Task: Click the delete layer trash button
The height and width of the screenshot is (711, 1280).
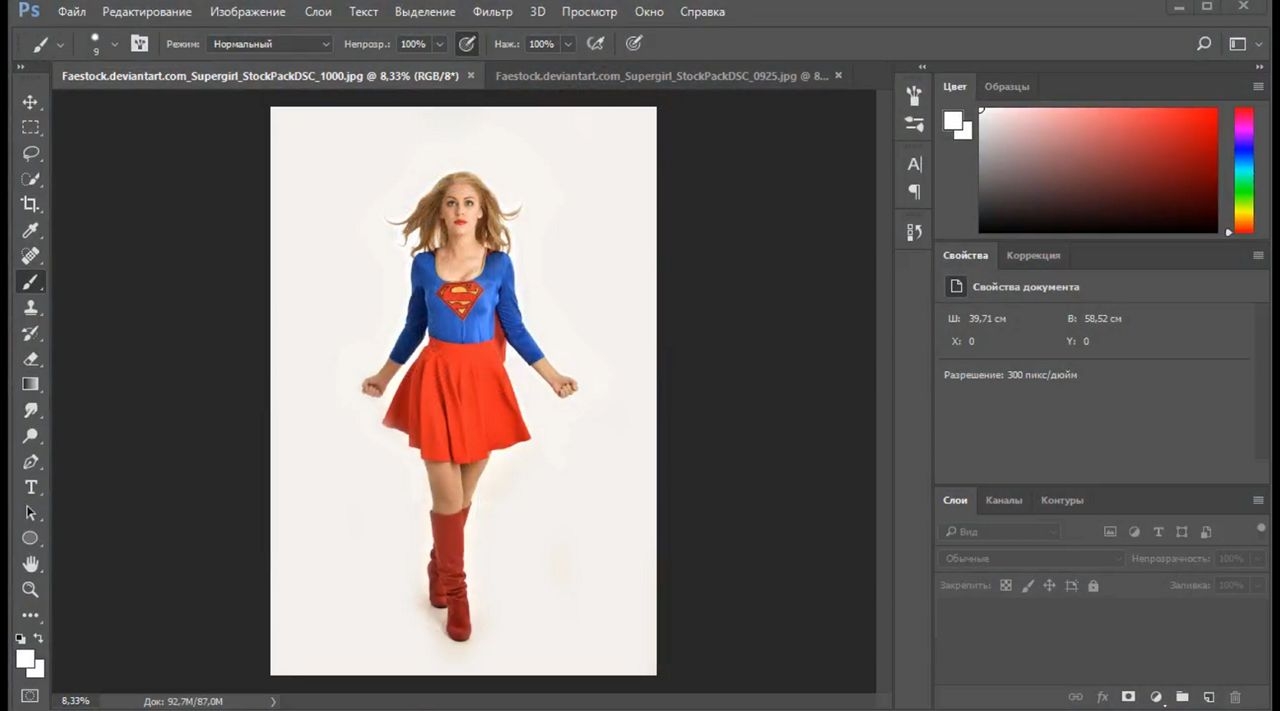Action: (x=1235, y=696)
